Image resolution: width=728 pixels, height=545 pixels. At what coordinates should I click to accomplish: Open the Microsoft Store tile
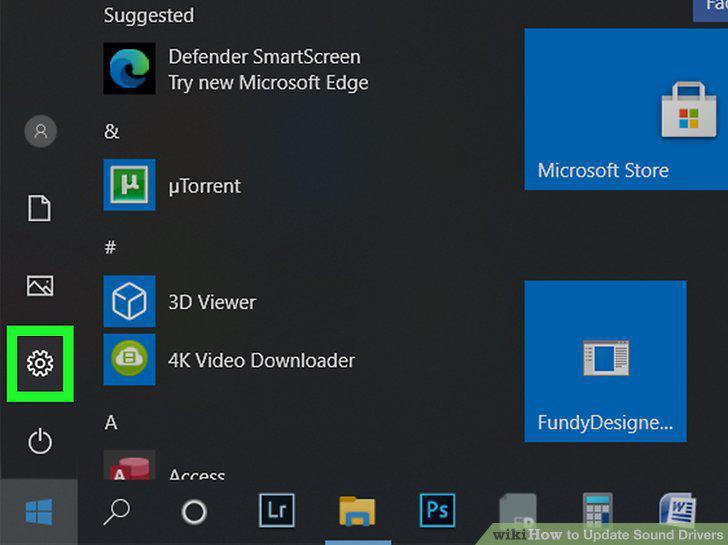point(626,109)
